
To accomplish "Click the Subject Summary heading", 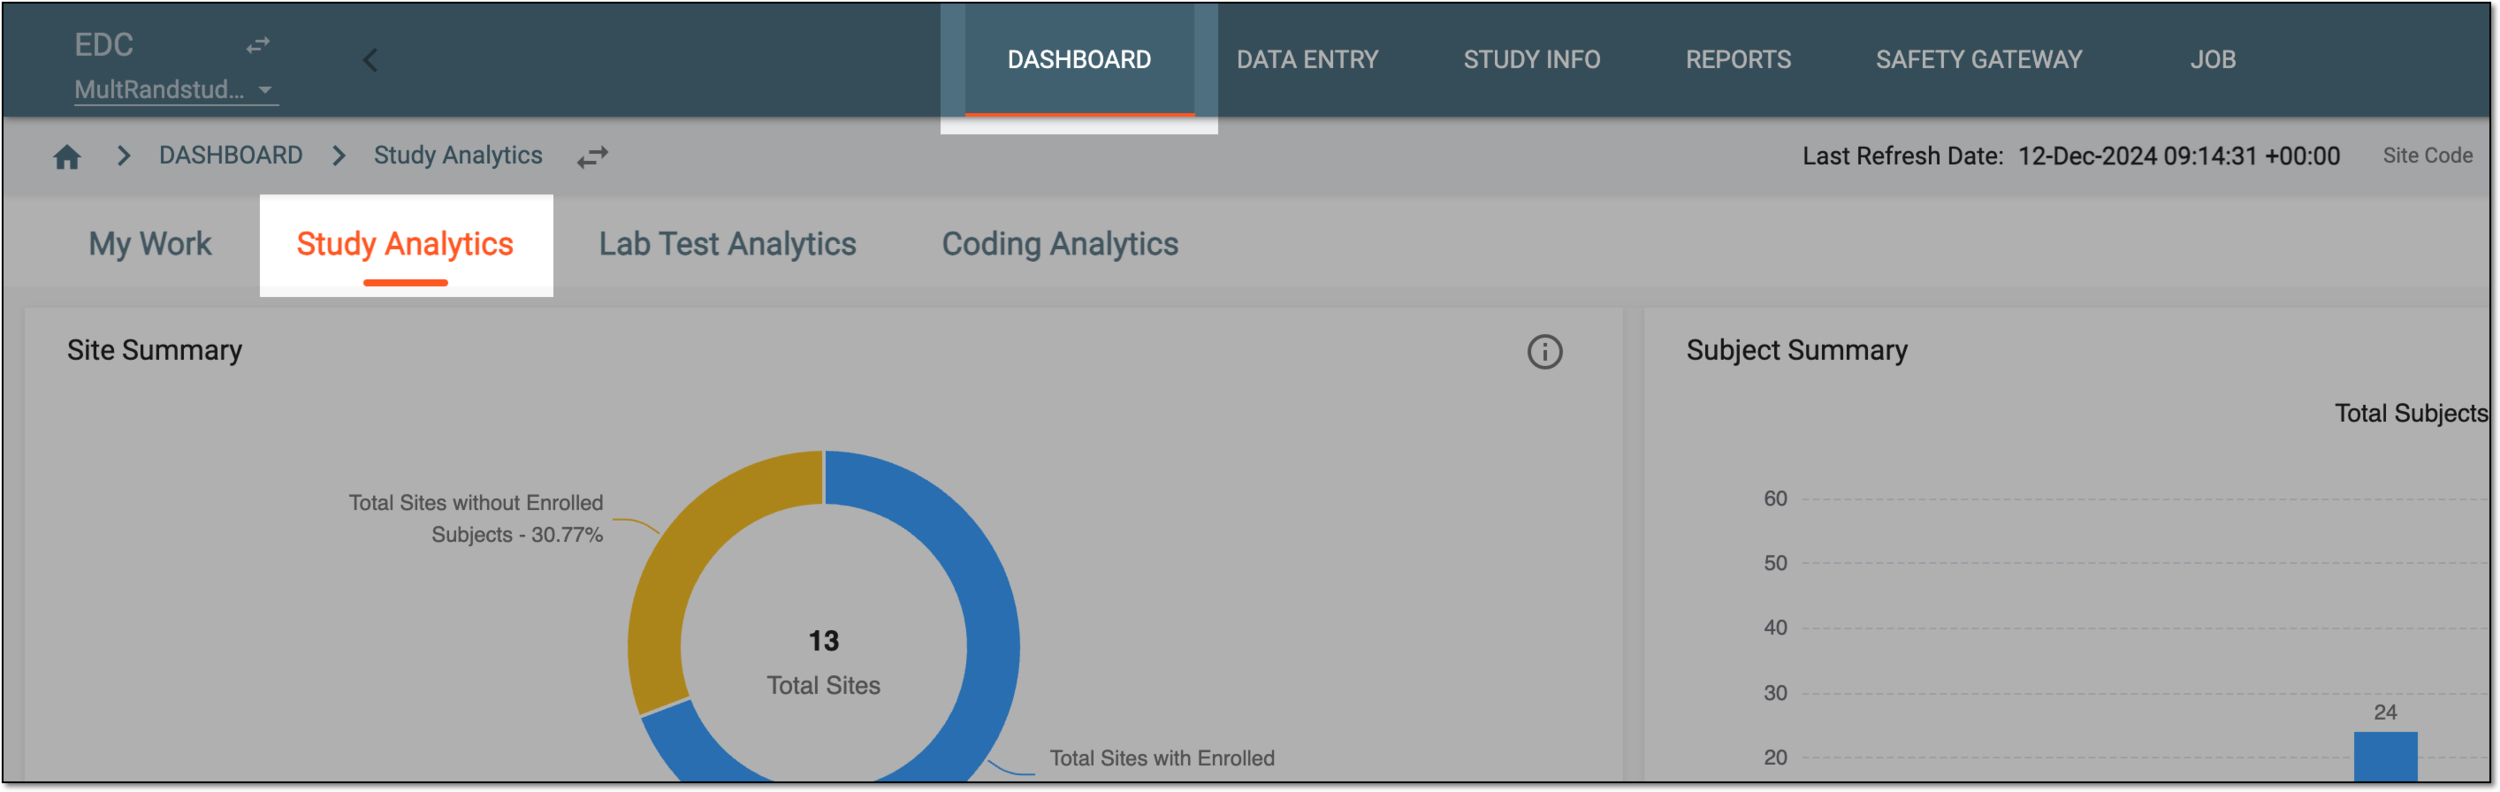I will [x=1797, y=351].
